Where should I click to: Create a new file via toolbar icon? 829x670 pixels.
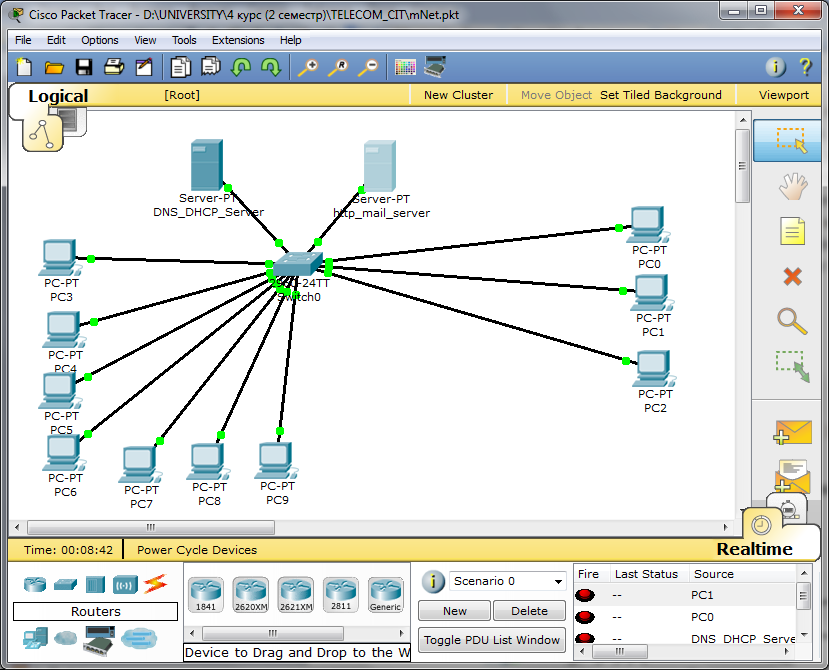tap(24, 67)
